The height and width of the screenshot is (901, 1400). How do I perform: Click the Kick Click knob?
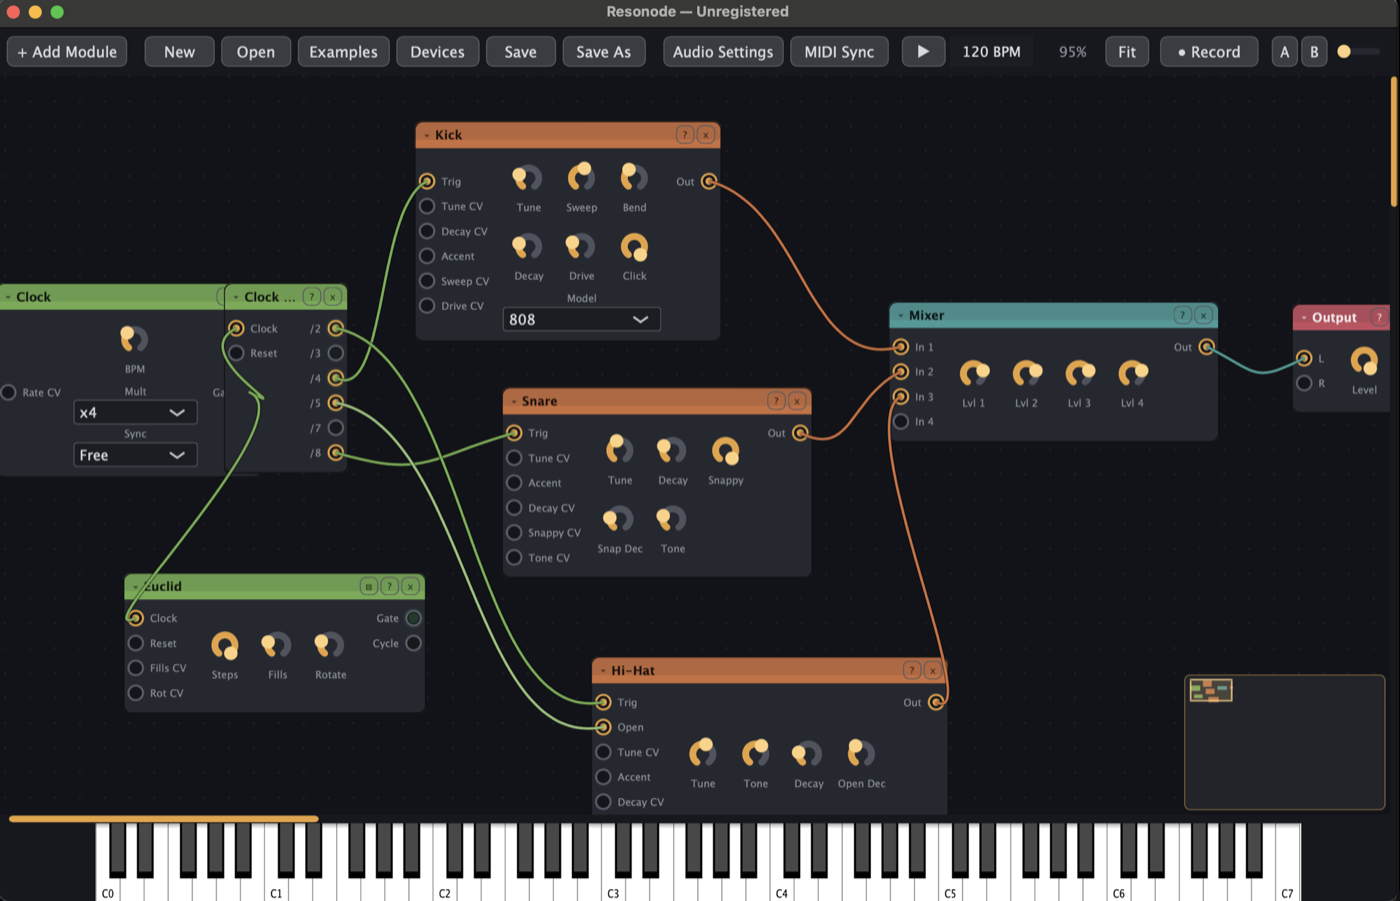(634, 247)
